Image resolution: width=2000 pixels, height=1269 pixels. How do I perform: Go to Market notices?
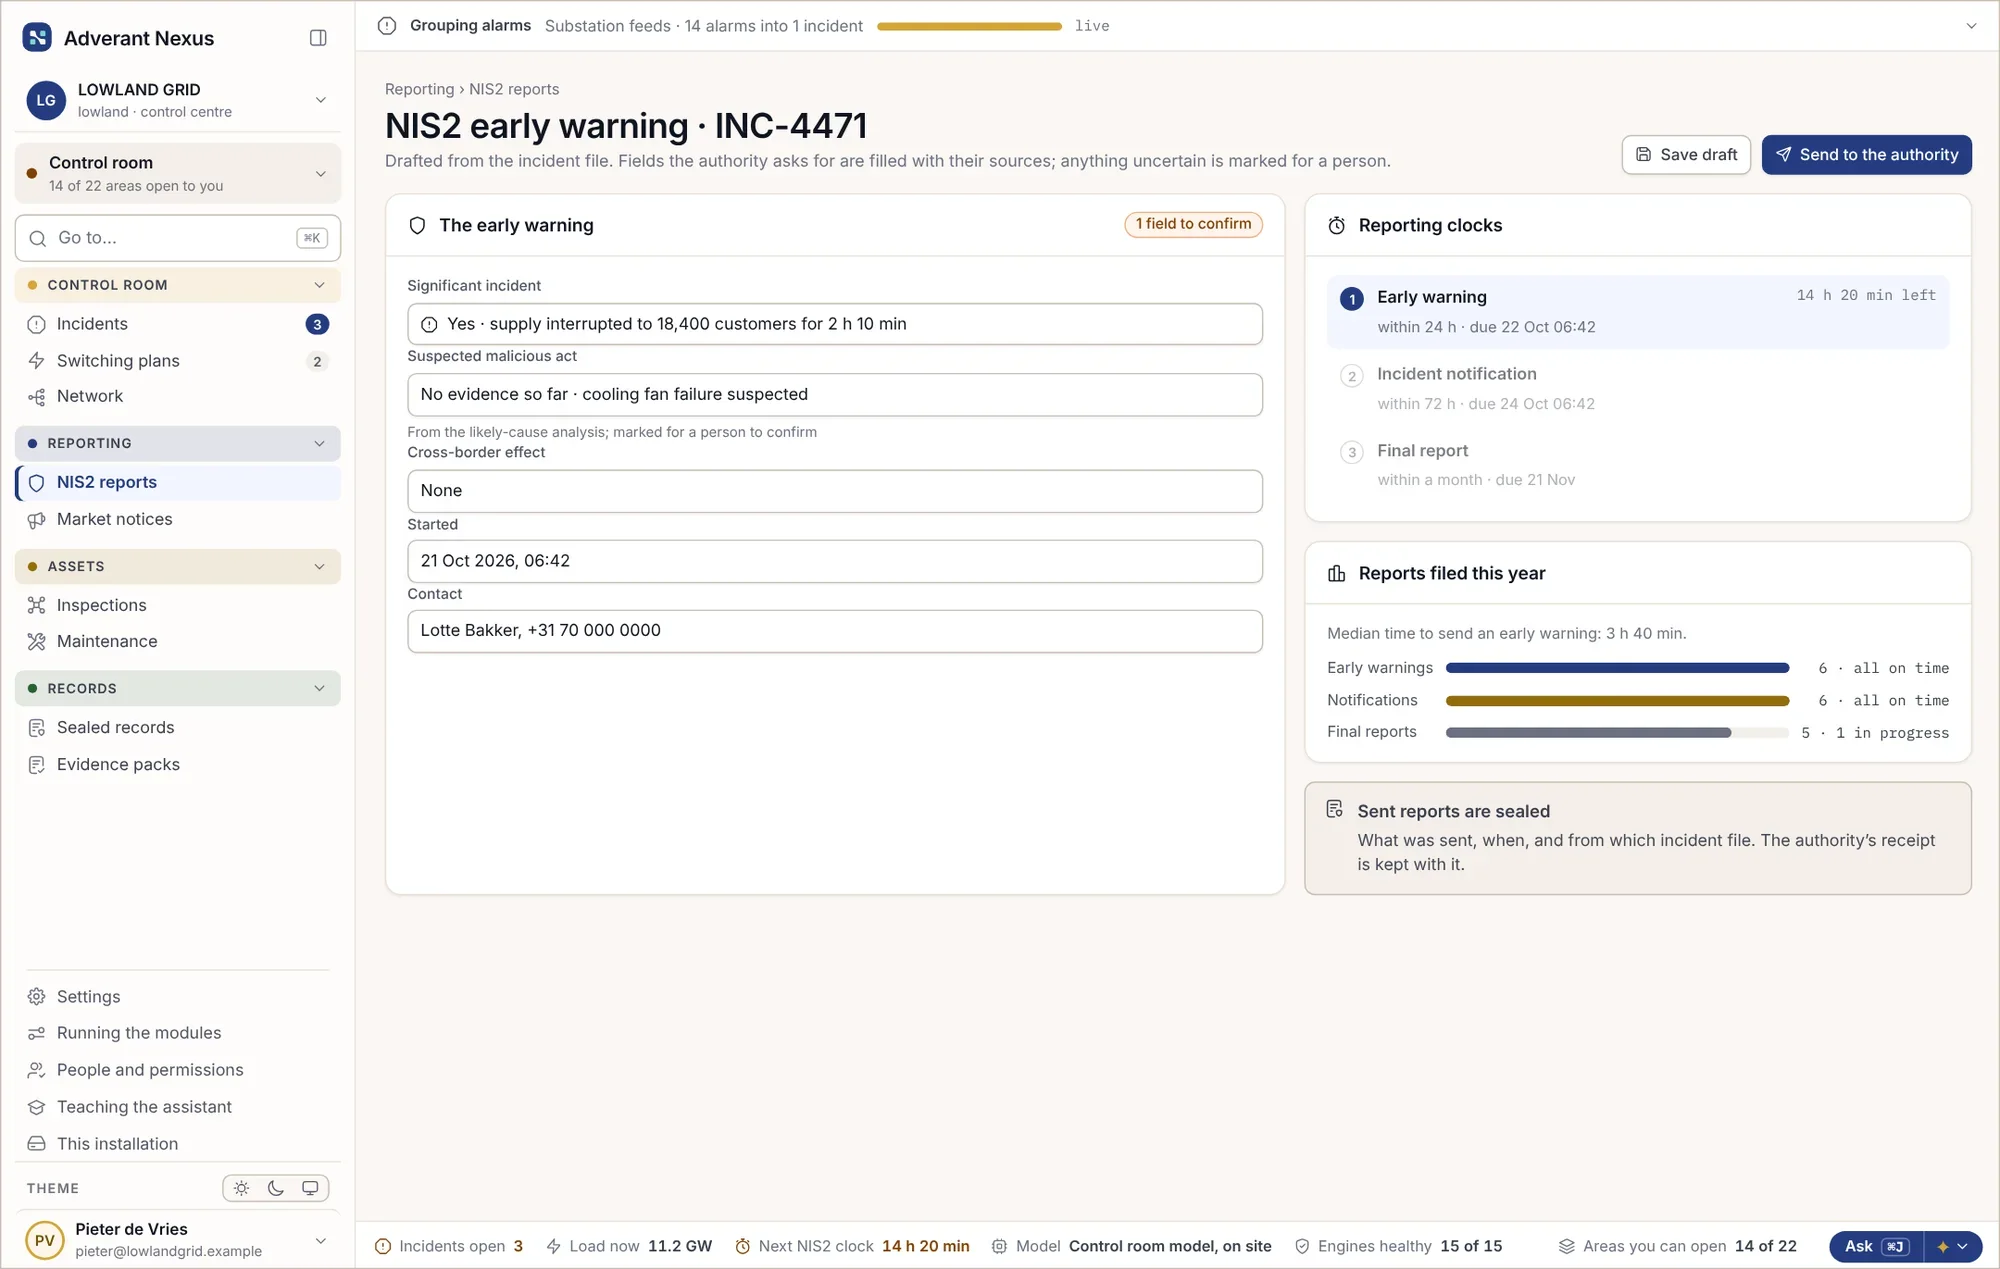[178, 519]
